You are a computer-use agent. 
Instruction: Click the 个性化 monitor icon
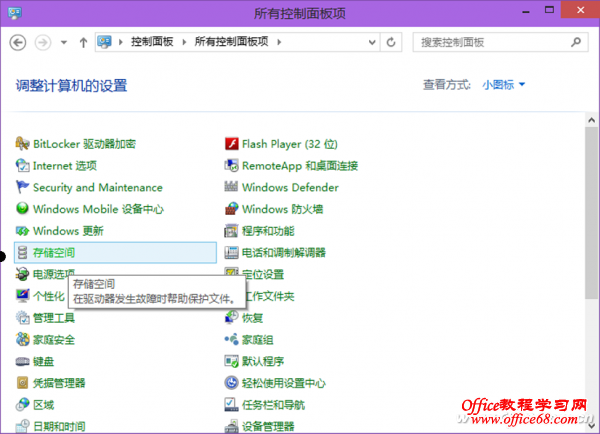coord(22,296)
